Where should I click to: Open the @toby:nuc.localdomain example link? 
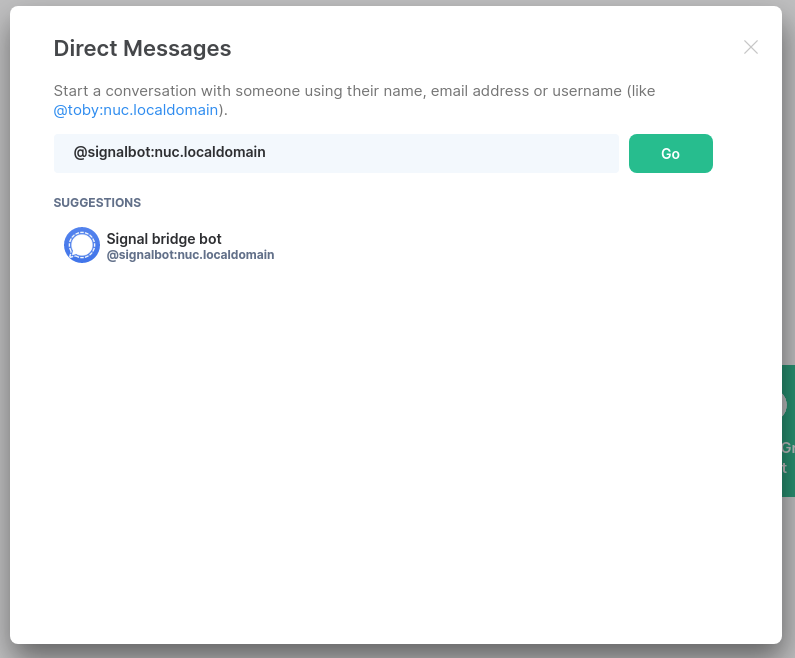pos(136,110)
